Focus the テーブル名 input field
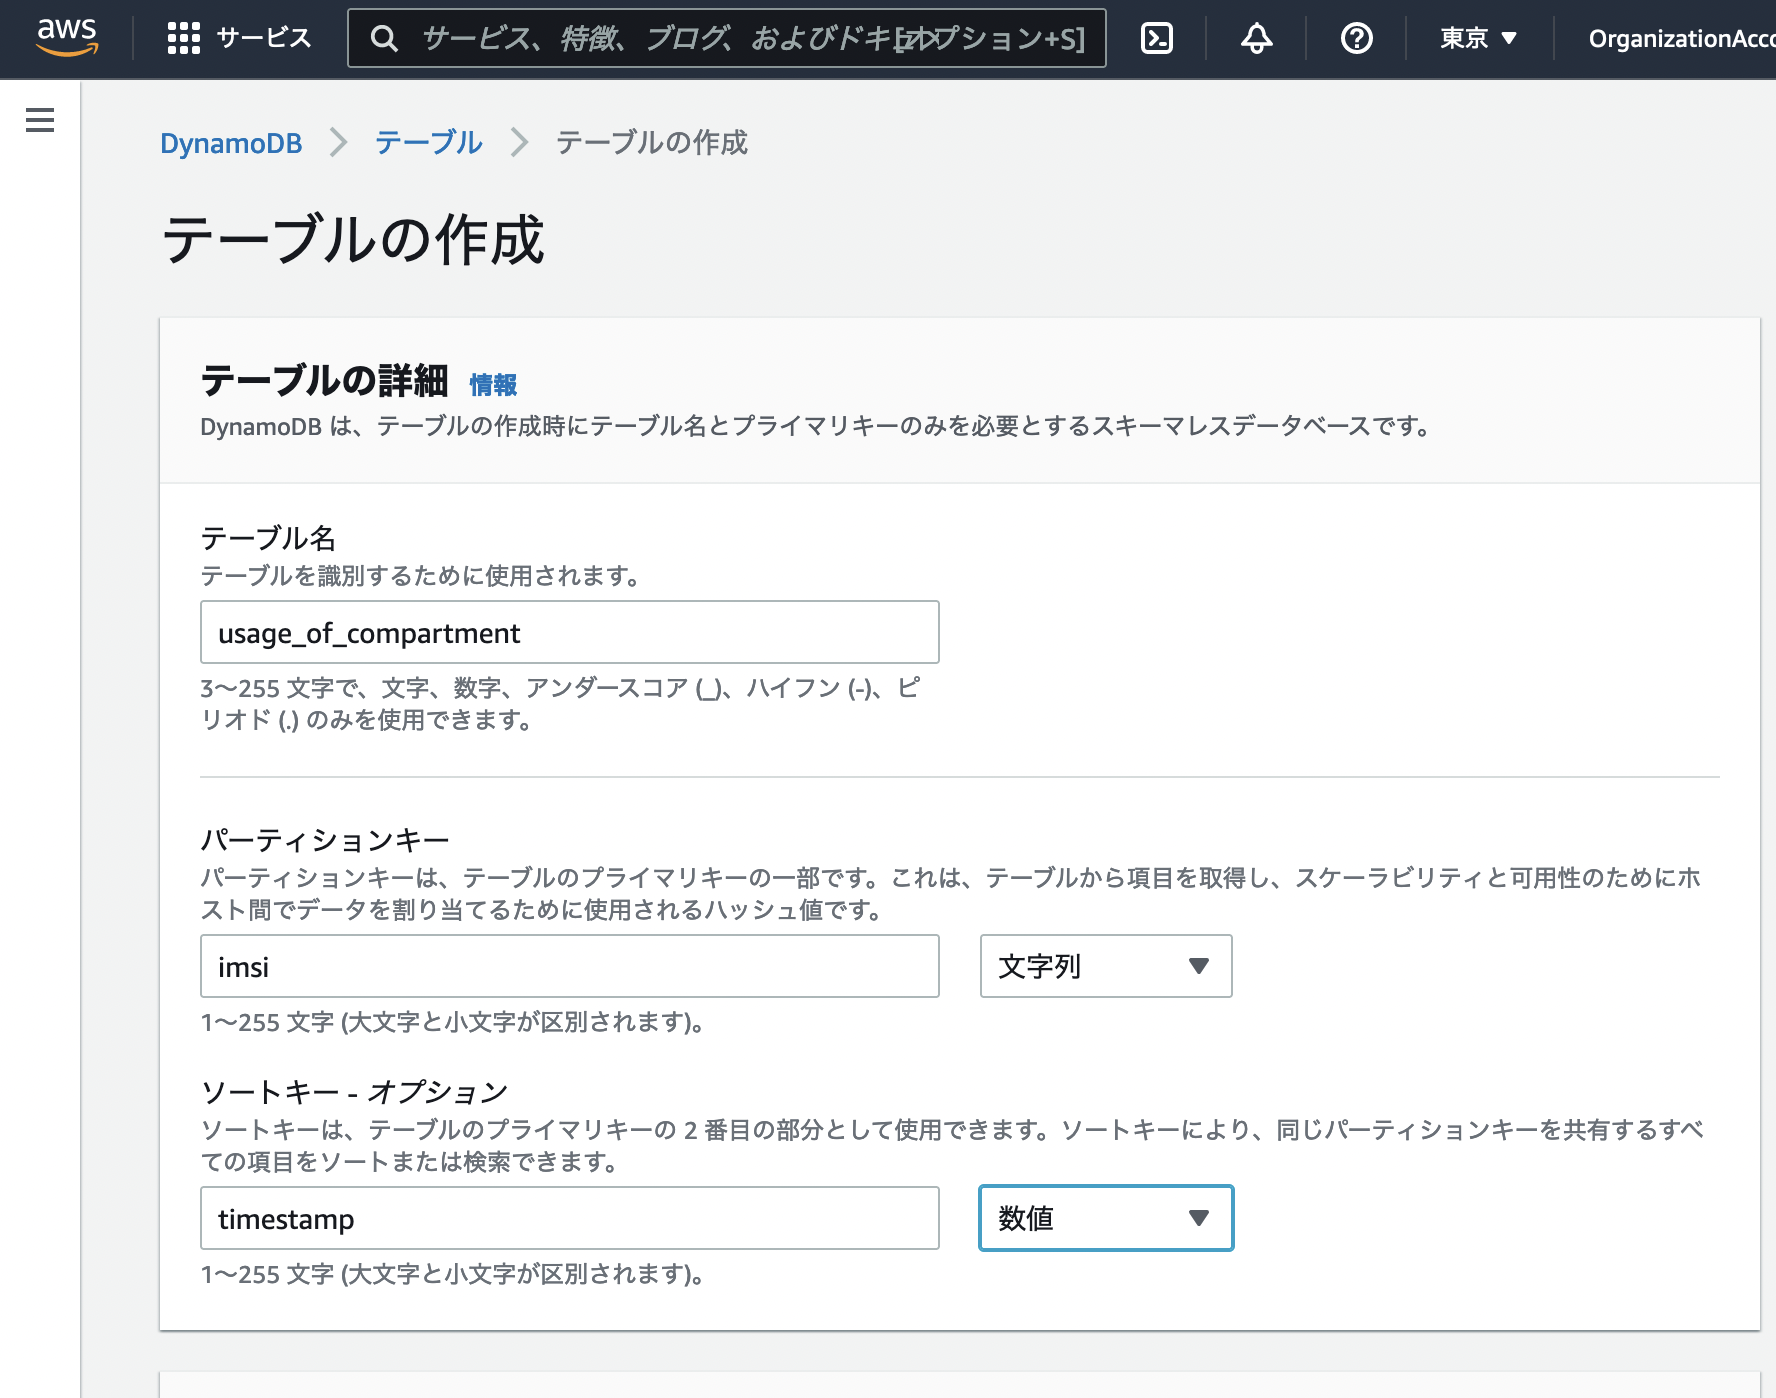This screenshot has height=1398, width=1776. (569, 632)
